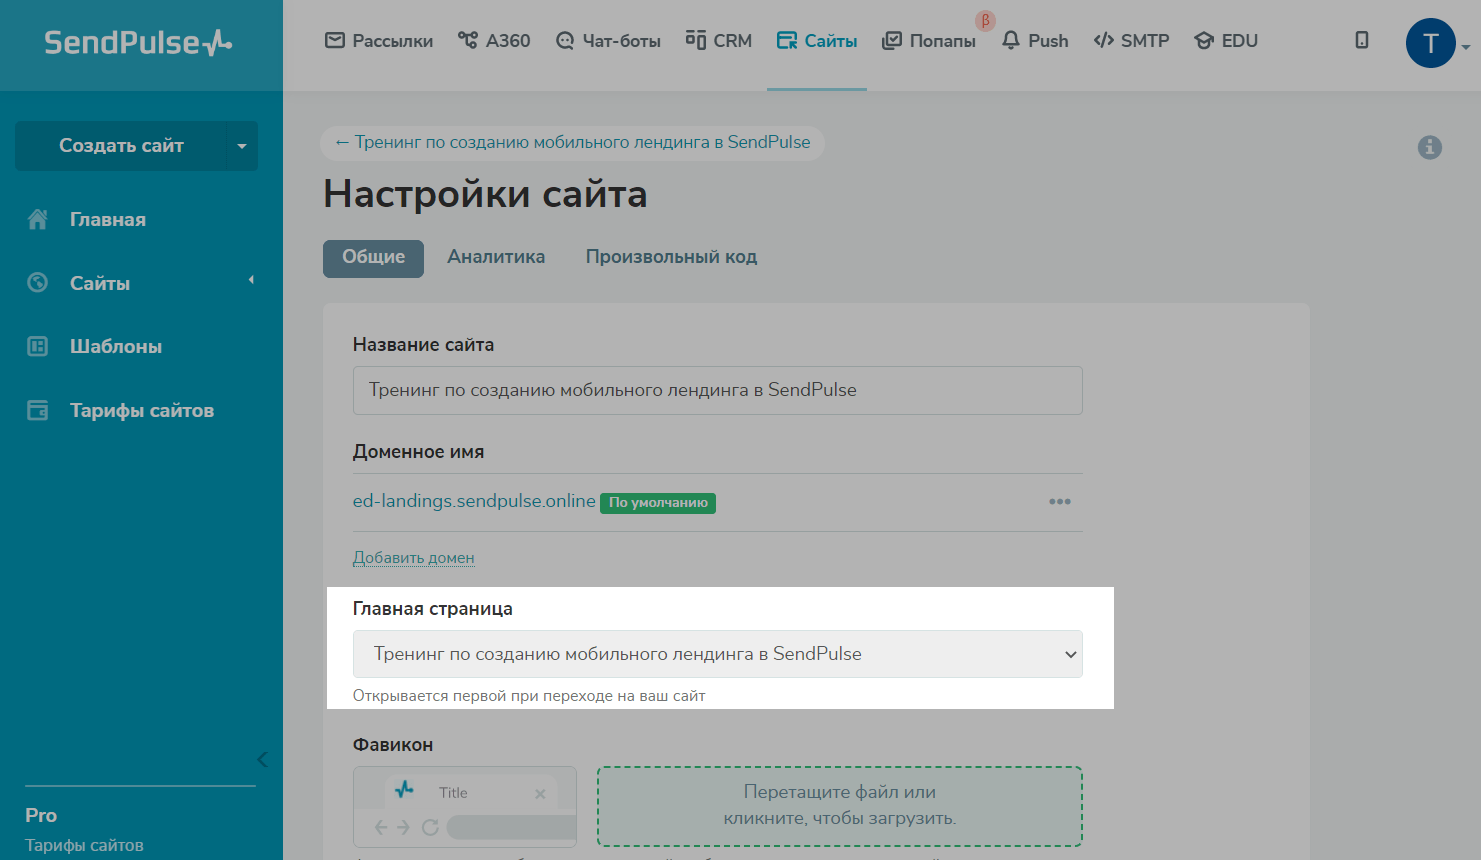1481x860 pixels.
Task: Switch to the Произвольный код tab
Action: point(671,257)
